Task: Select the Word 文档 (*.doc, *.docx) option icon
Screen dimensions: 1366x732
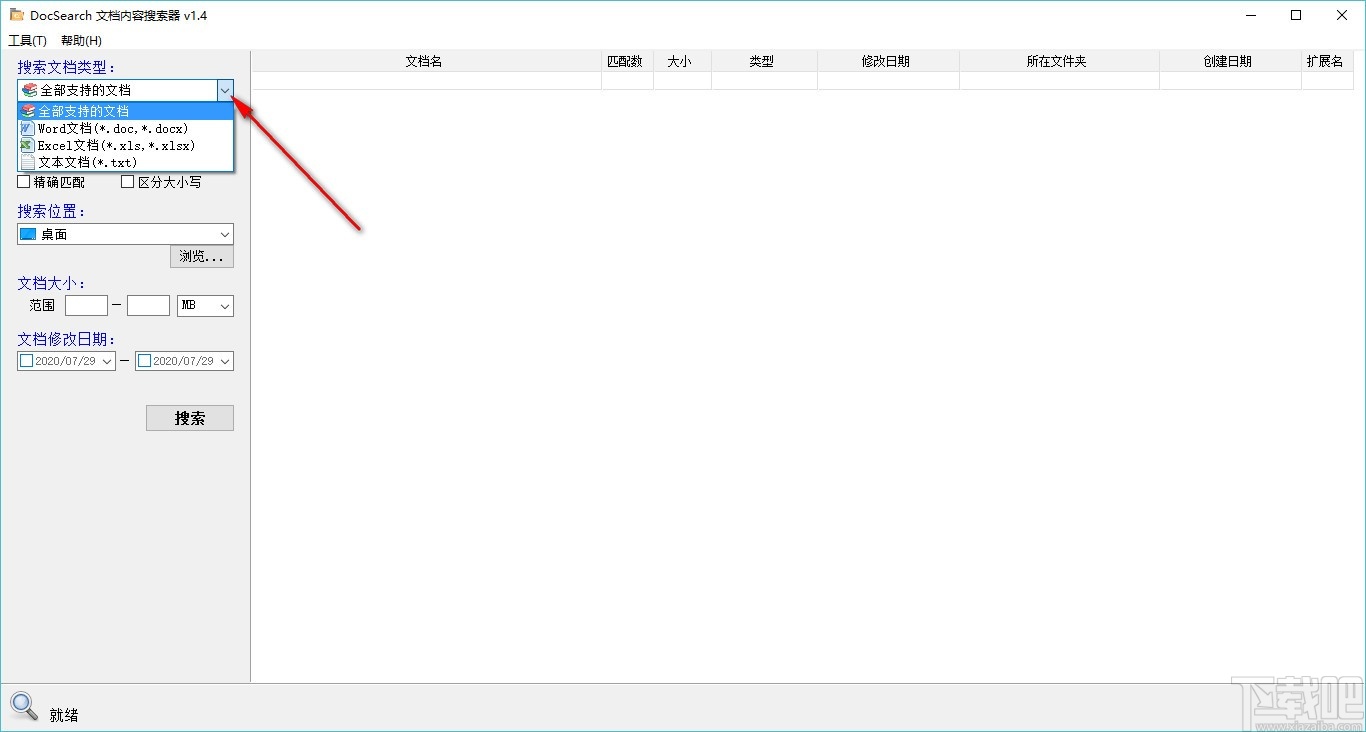Action: click(x=26, y=128)
